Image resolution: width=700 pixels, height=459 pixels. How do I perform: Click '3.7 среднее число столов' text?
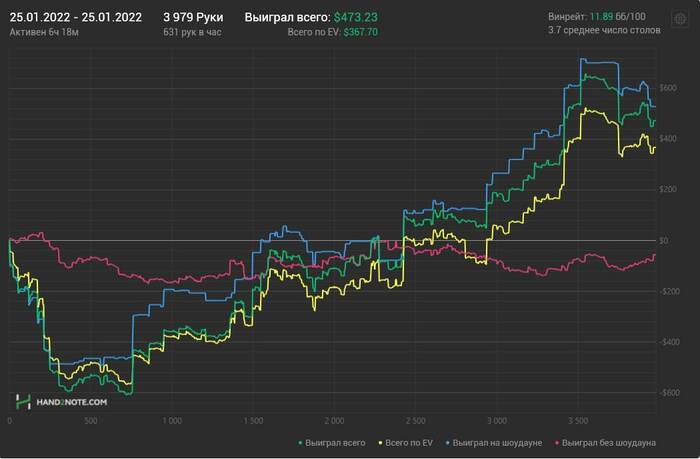click(x=604, y=30)
